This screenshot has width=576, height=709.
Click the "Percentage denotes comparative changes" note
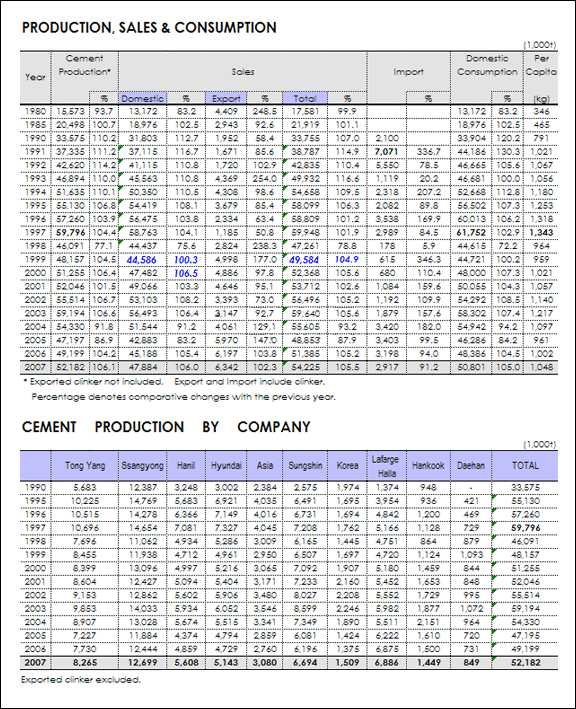pos(183,397)
